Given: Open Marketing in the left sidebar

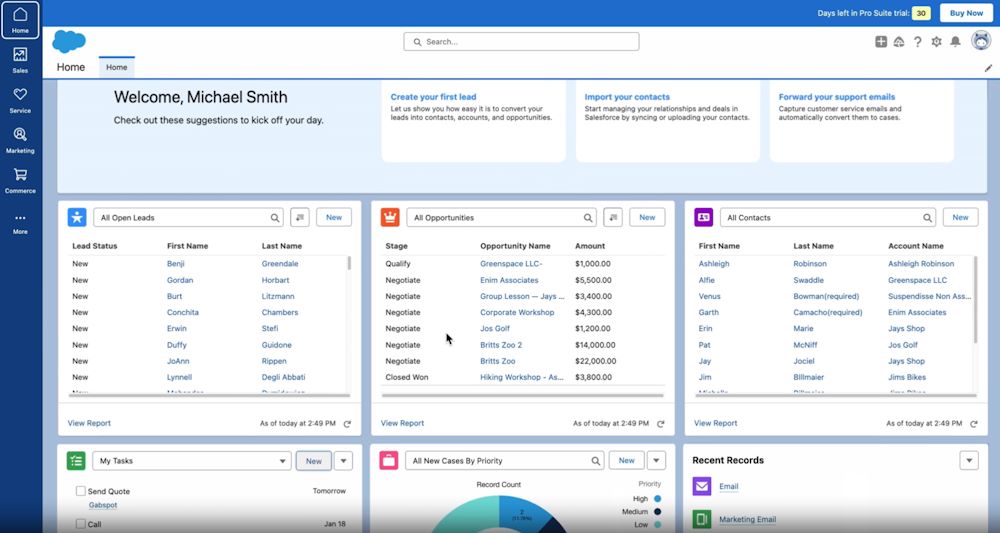Looking at the screenshot, I should click(20, 140).
